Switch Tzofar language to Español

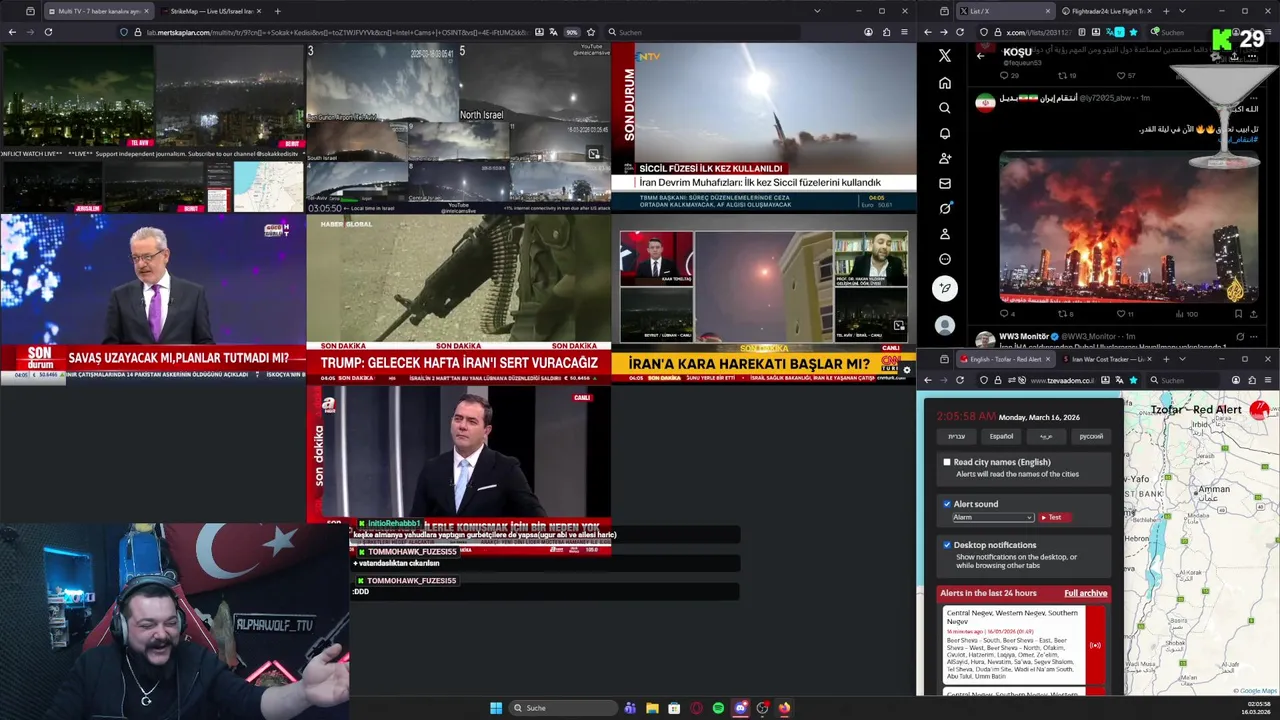coord(1001,436)
